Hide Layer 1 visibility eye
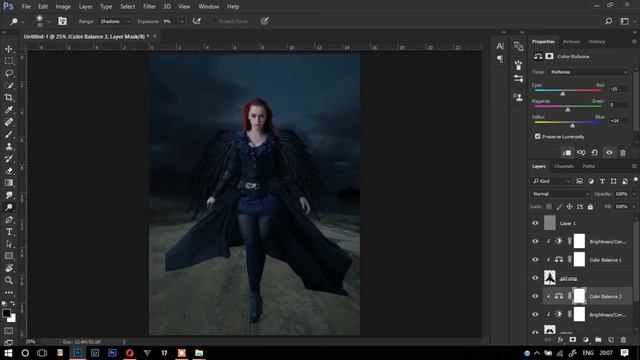The height and width of the screenshot is (360, 640). tap(535, 223)
